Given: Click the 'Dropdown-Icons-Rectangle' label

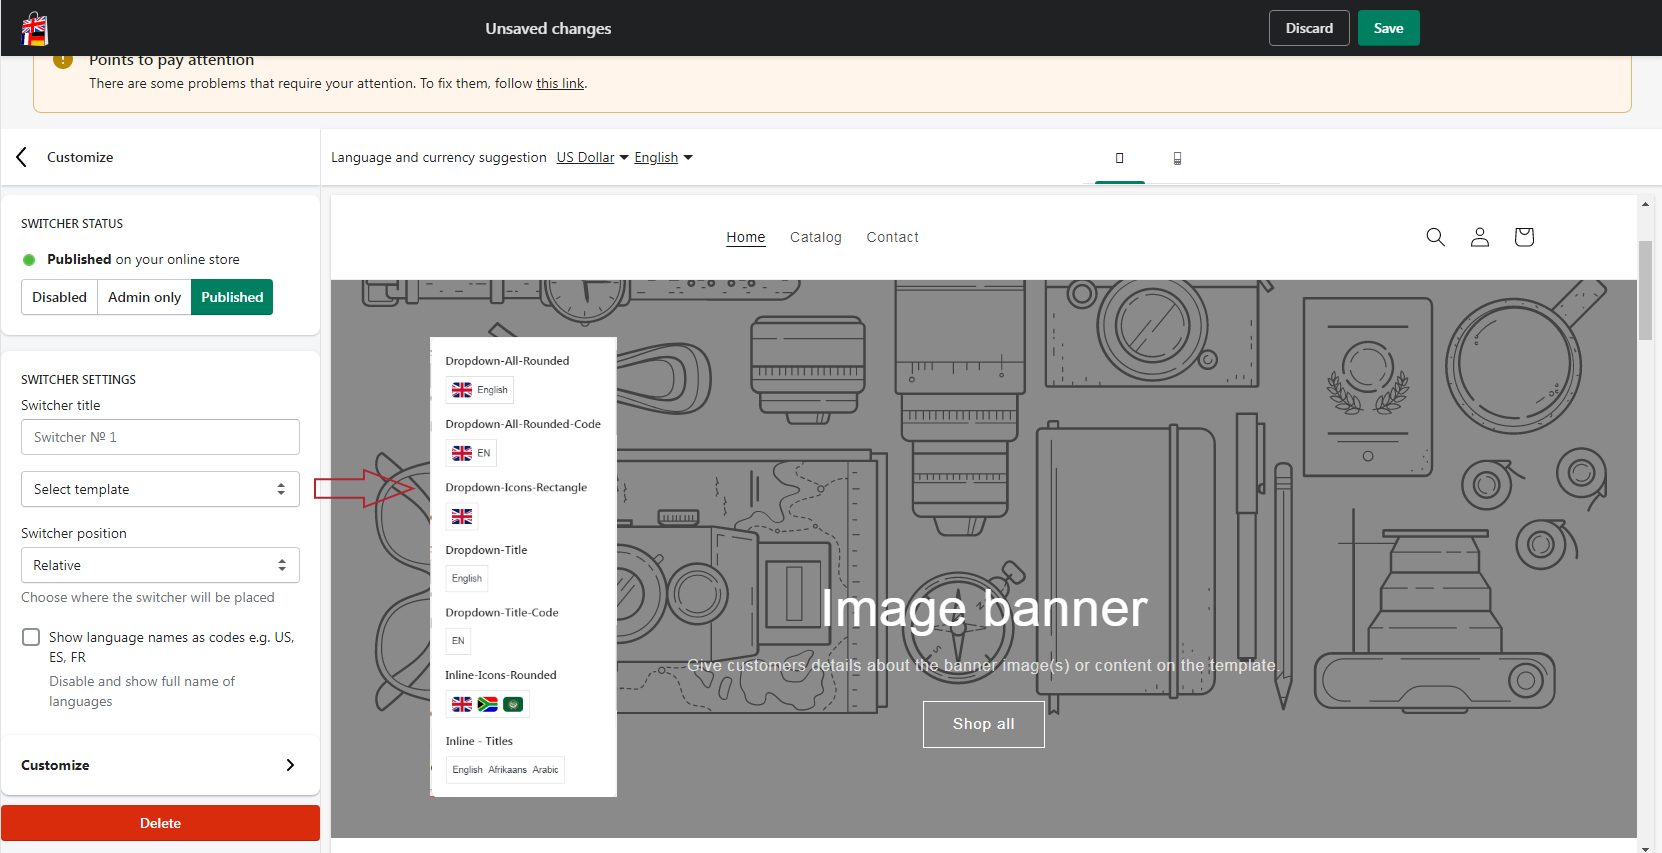Looking at the screenshot, I should click(x=516, y=487).
